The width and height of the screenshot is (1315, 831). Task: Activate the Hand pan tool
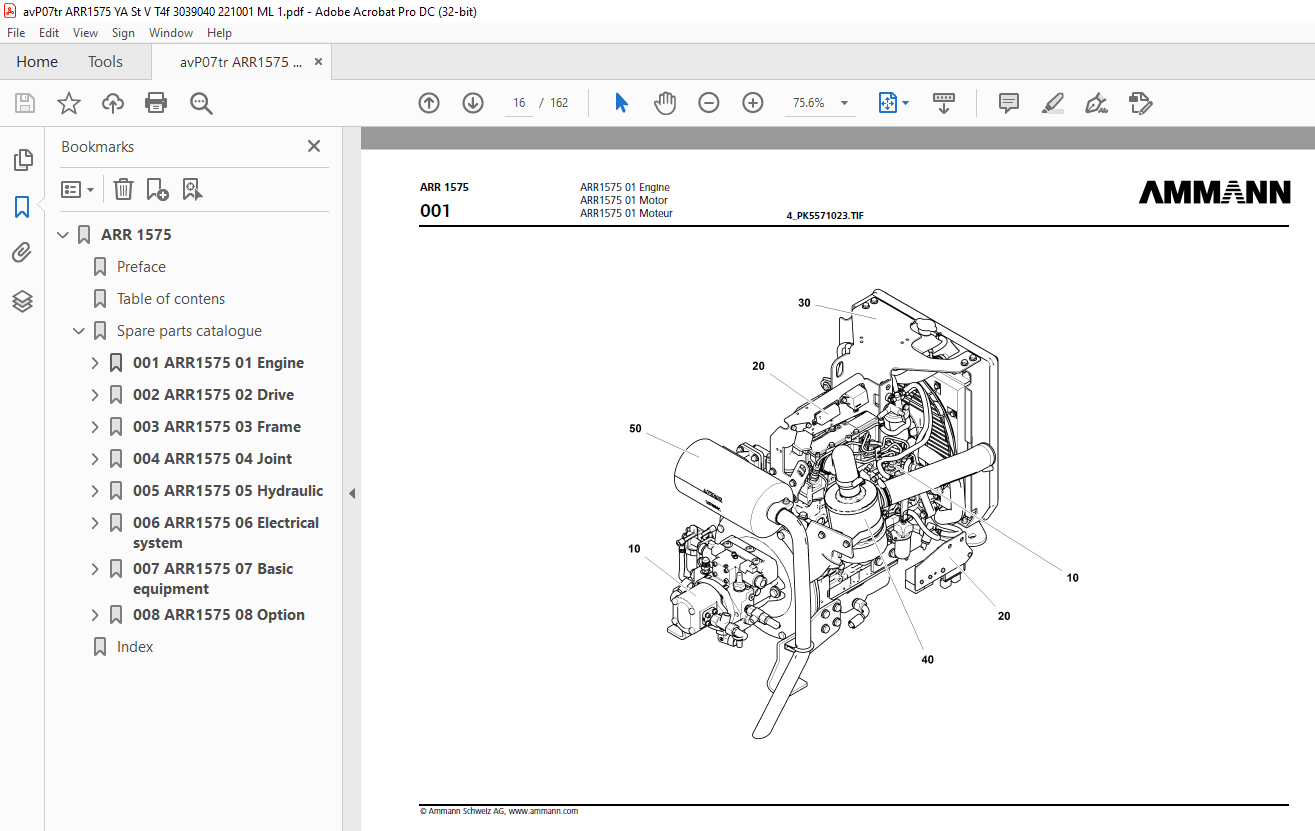665,103
